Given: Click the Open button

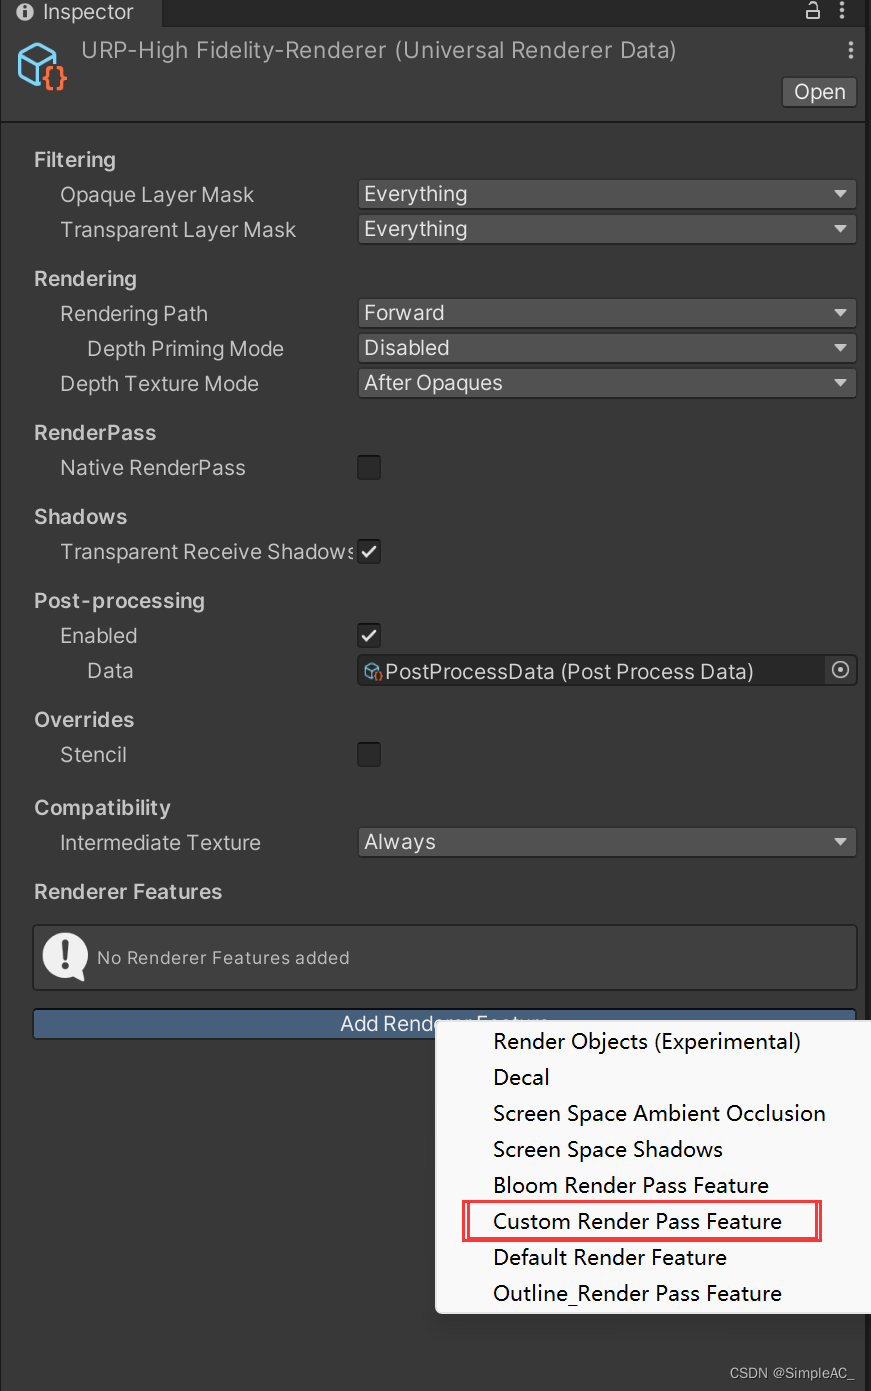Looking at the screenshot, I should 818,91.
